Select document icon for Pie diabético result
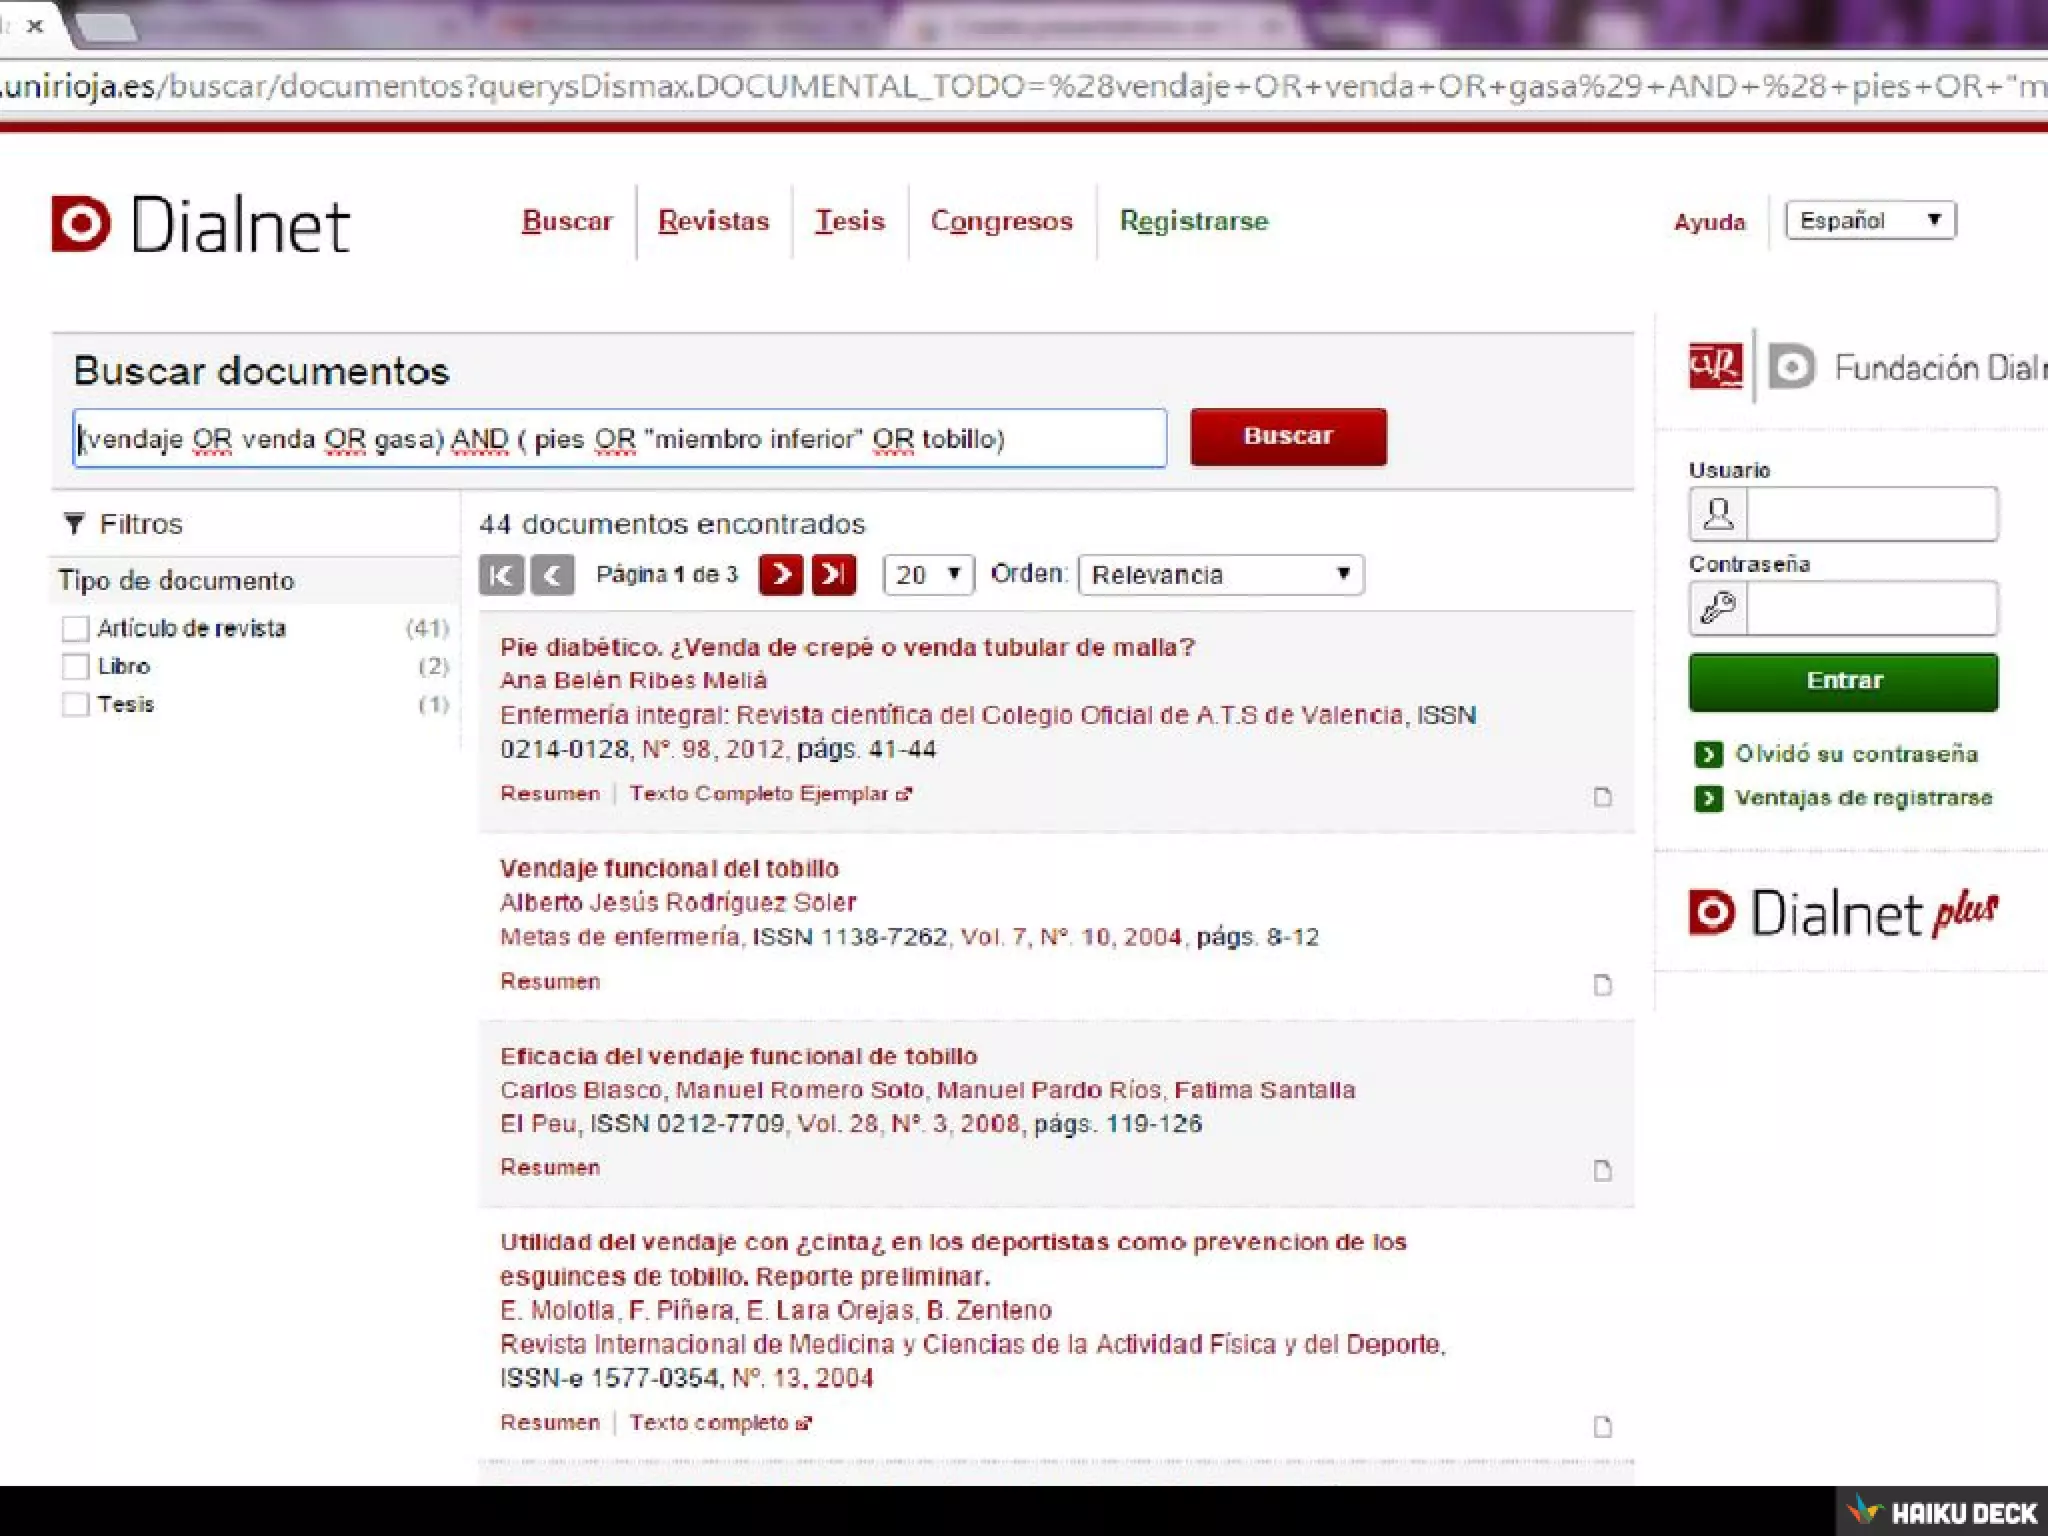The image size is (2048, 1536). pos(1602,797)
